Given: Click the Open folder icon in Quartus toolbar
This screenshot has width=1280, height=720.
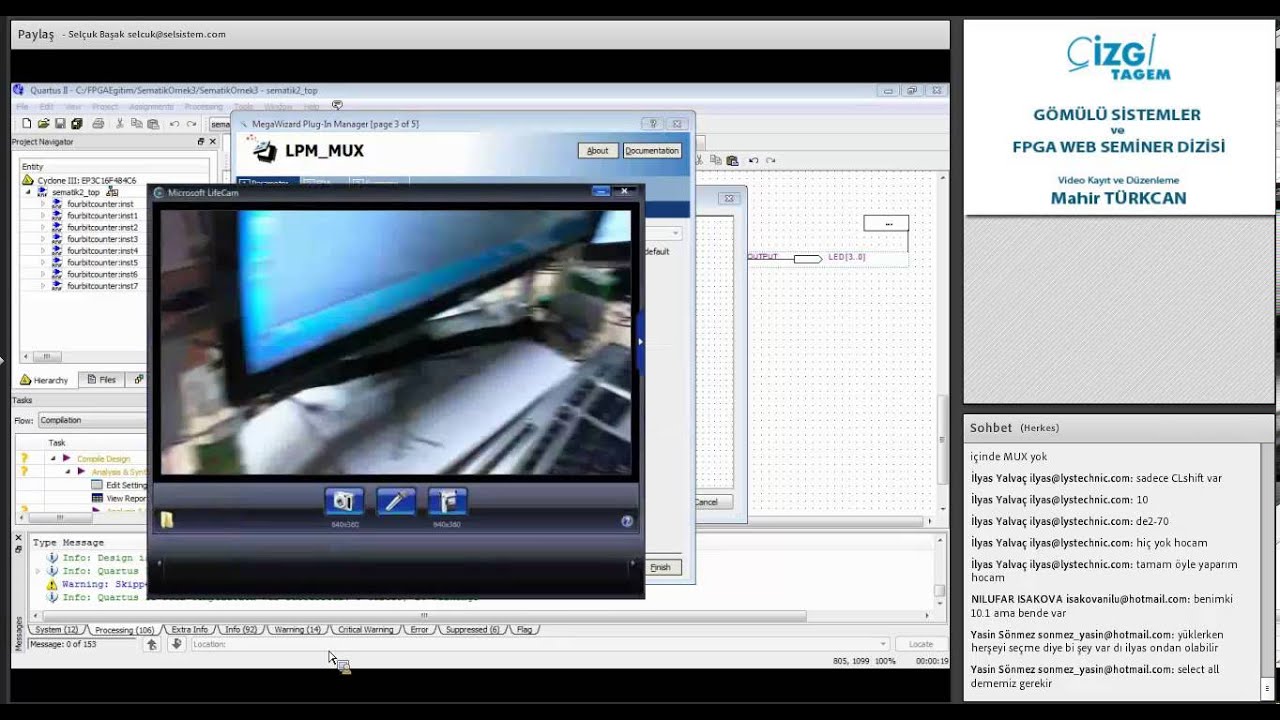Looking at the screenshot, I should (x=43, y=124).
